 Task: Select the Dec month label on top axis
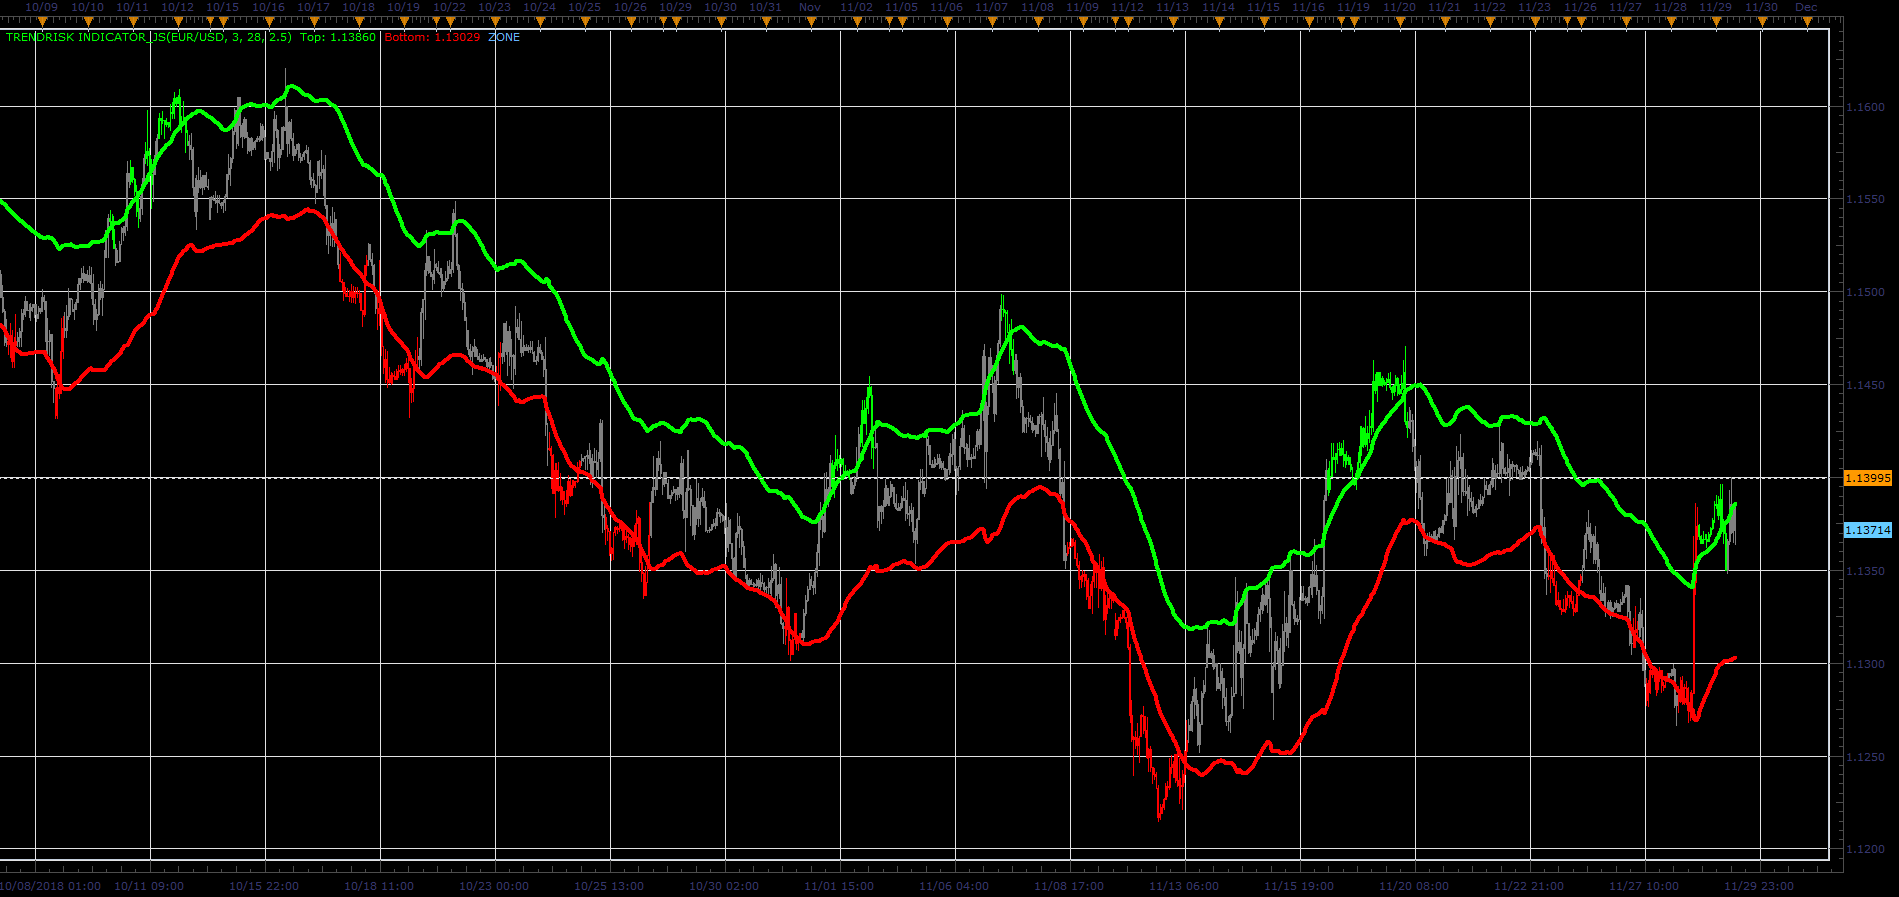coord(1806,7)
